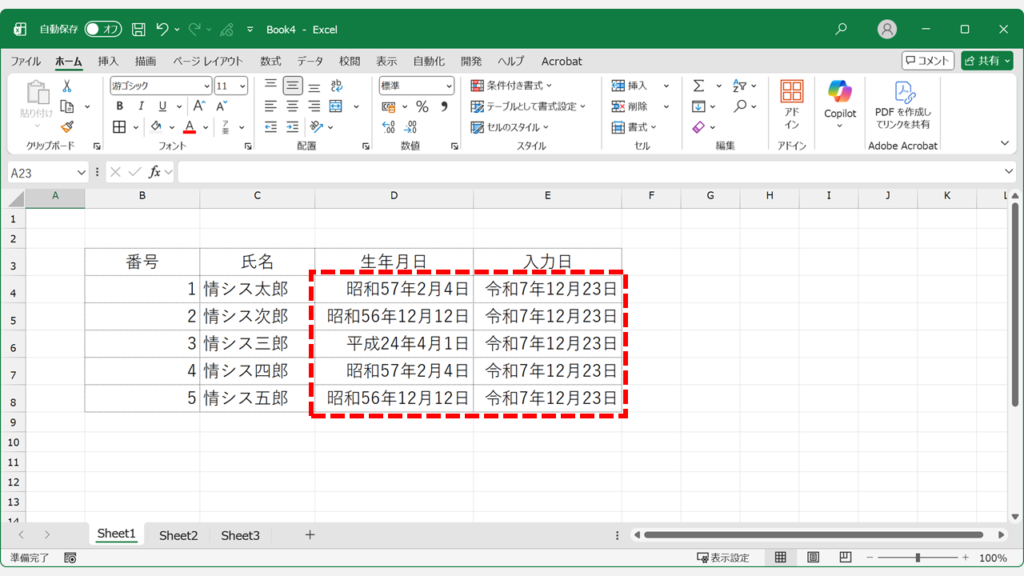This screenshot has height=576, width=1024.
Task: Open the Sheet2 worksheet tab
Action: (178, 535)
